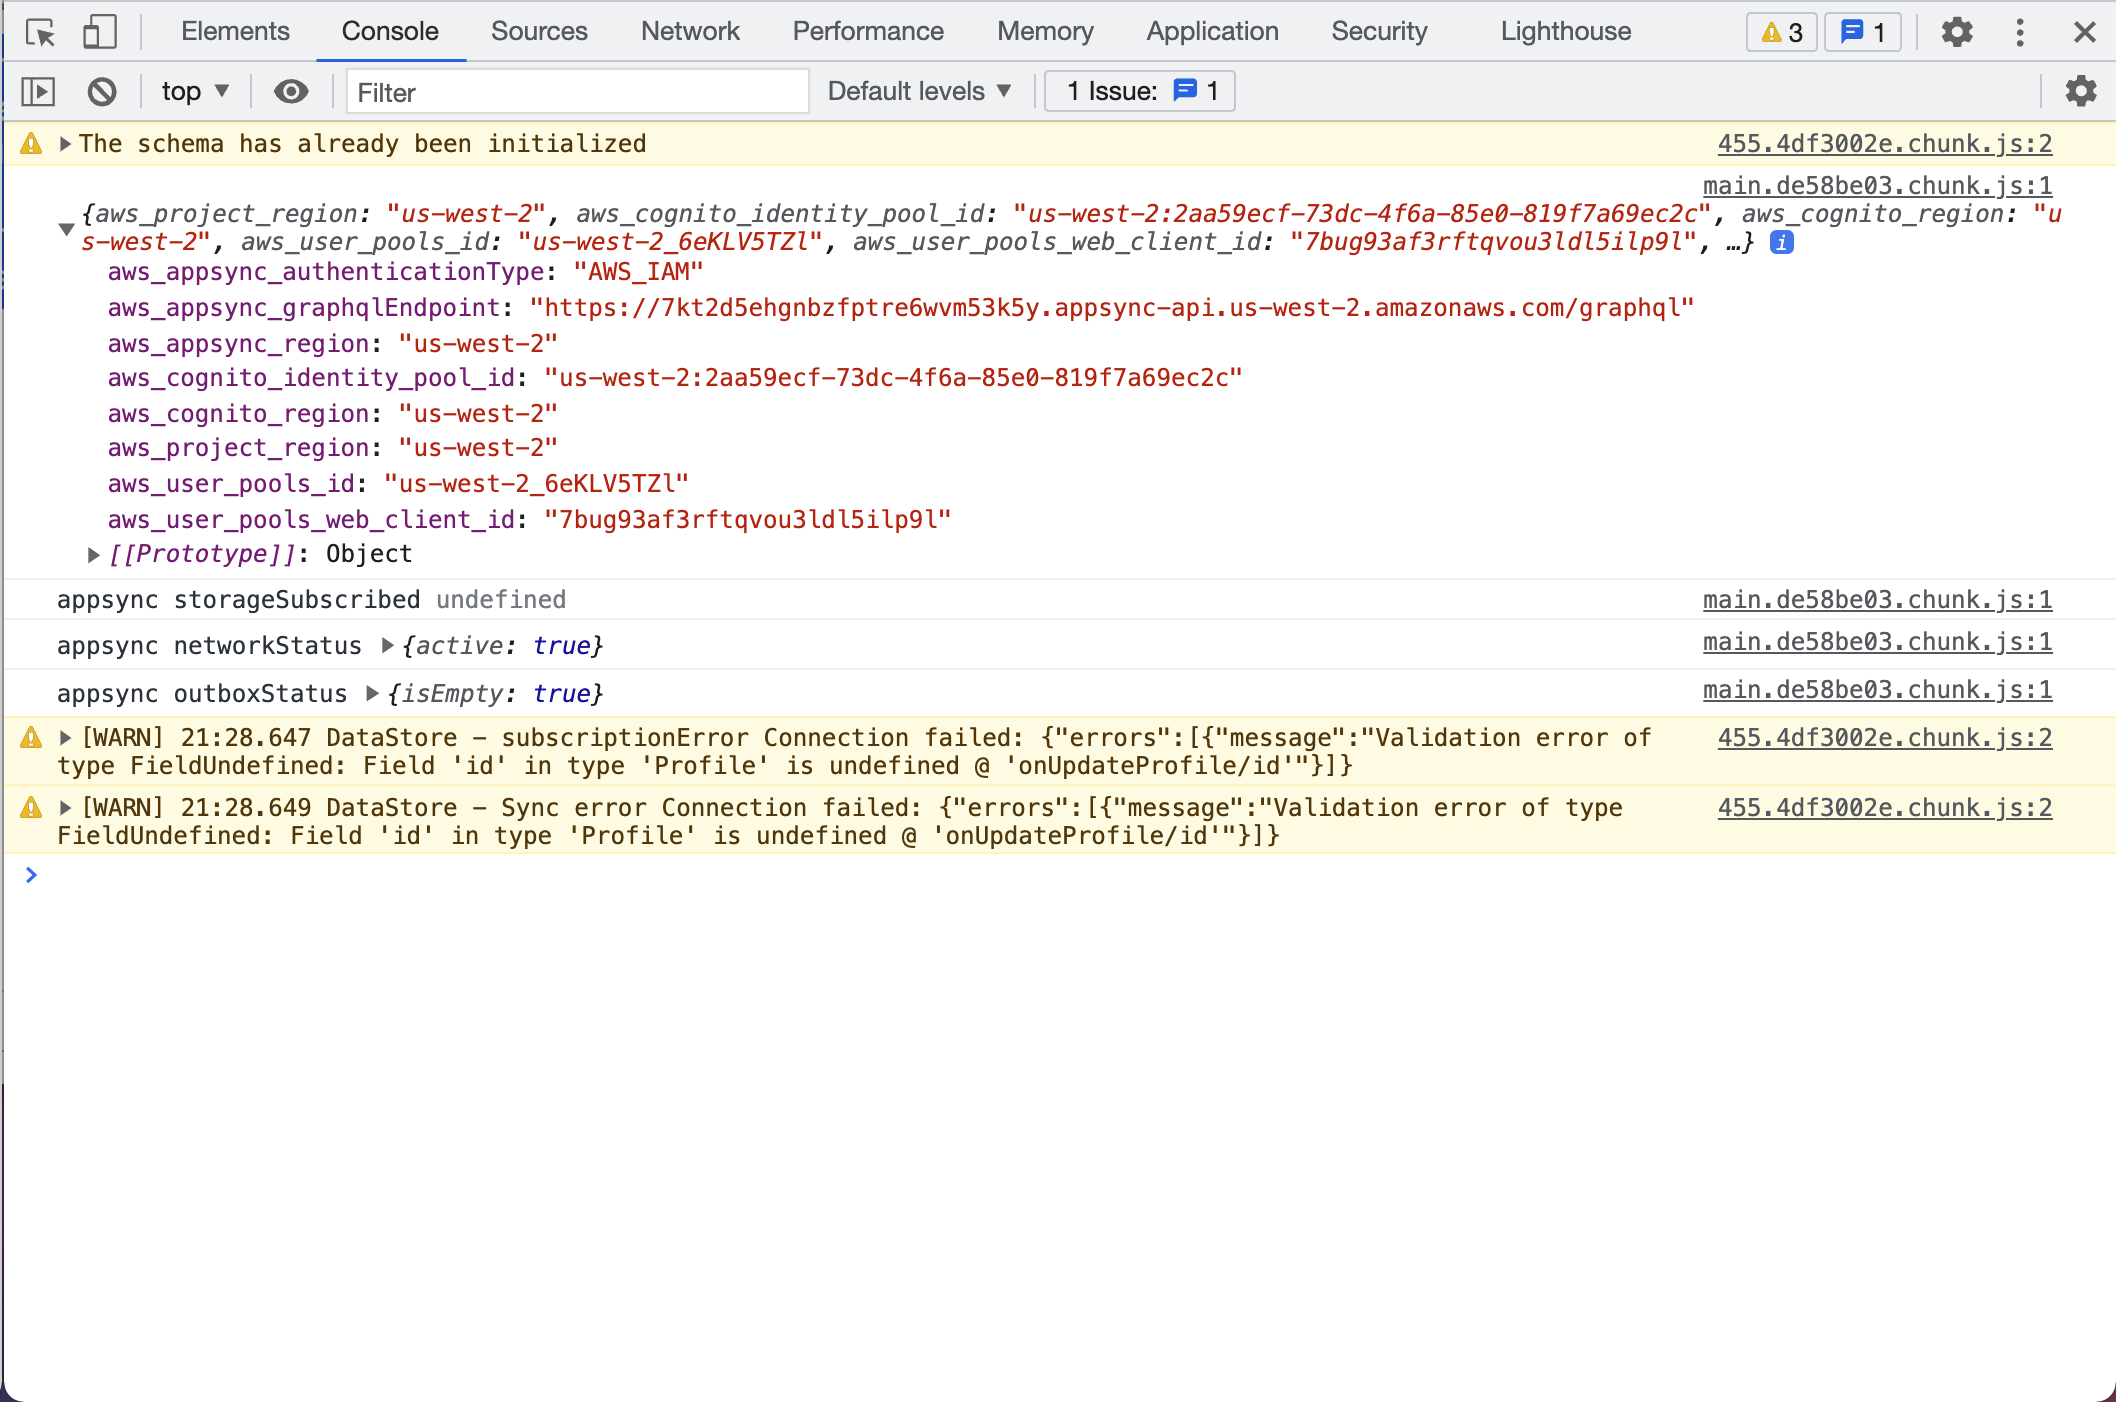Expand the Prototype Object entry
Viewport: 2116px width, 1402px height.
pos(92,554)
